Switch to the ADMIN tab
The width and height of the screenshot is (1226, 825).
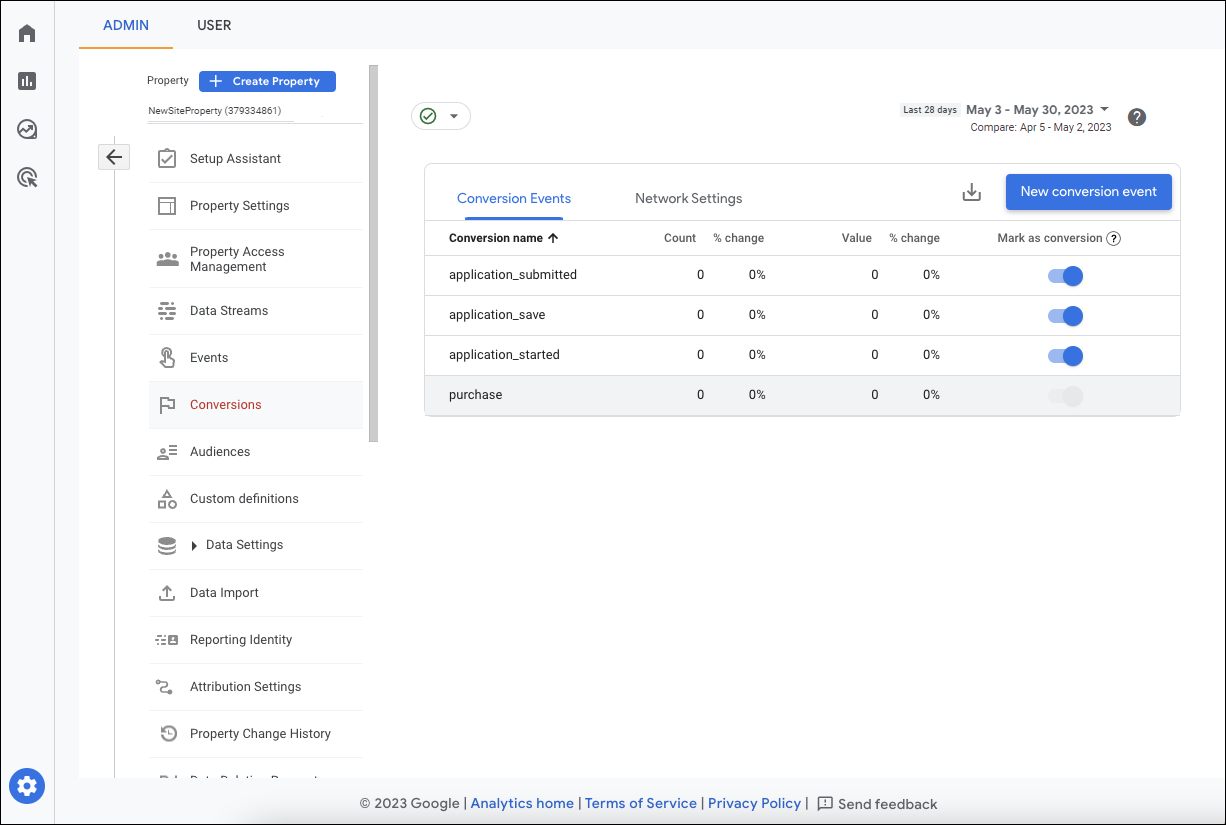click(x=126, y=25)
